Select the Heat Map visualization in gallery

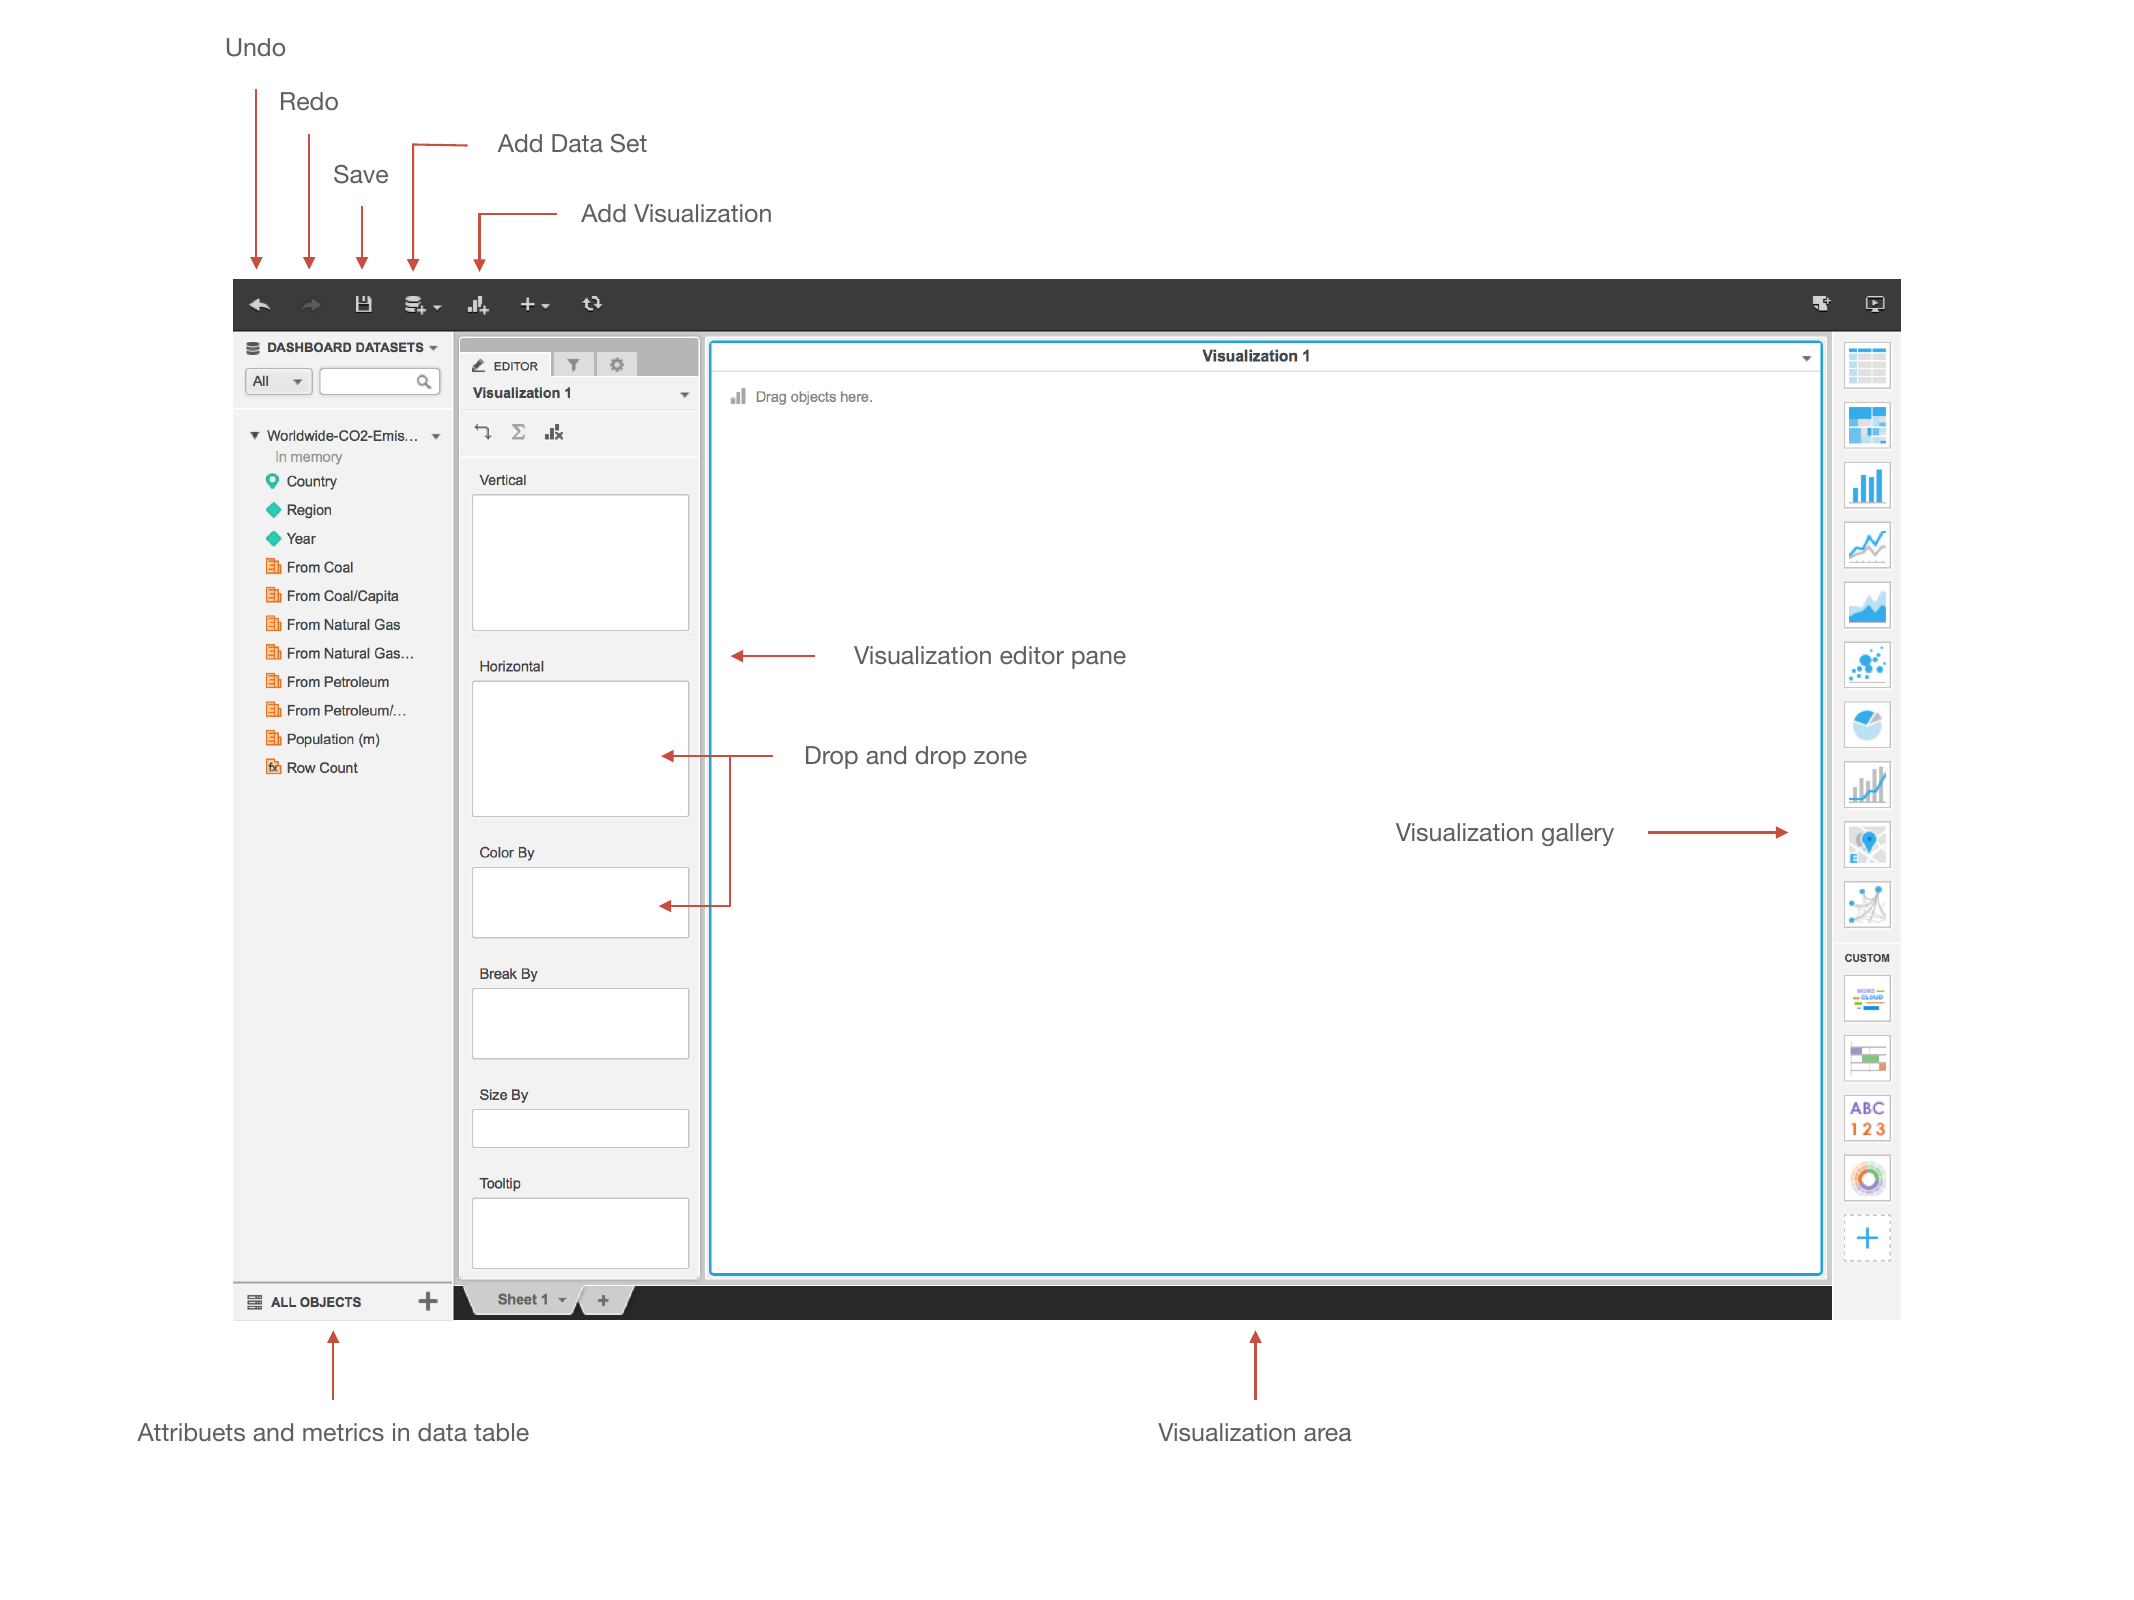click(1867, 426)
